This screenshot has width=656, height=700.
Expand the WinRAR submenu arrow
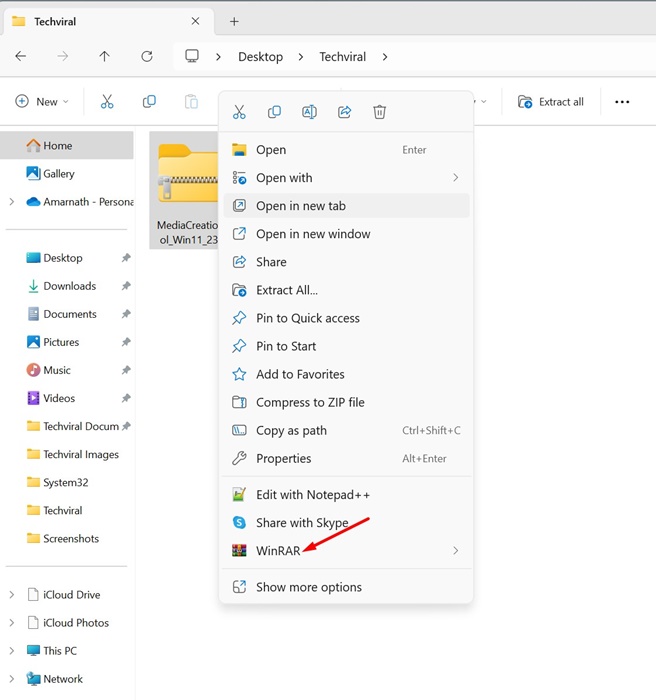point(455,550)
